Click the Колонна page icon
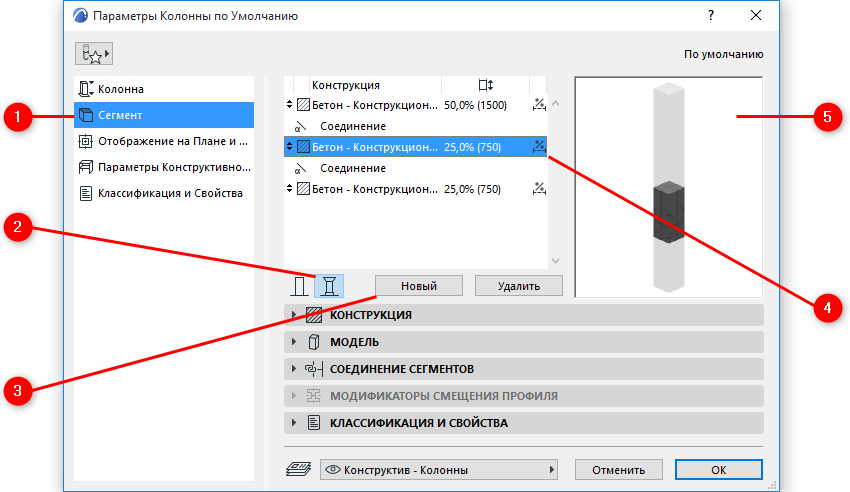Viewport: 850px width, 492px height. point(86,89)
